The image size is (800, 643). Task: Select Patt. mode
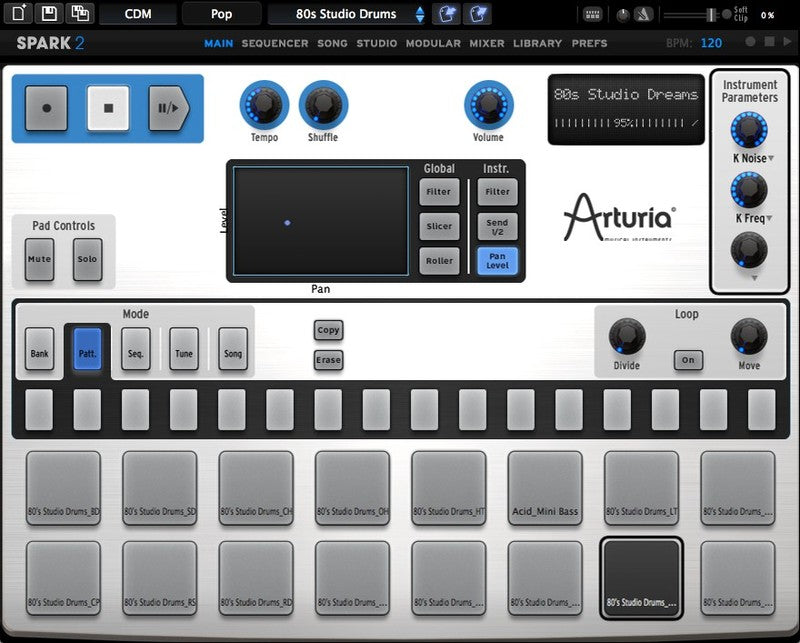[x=87, y=349]
